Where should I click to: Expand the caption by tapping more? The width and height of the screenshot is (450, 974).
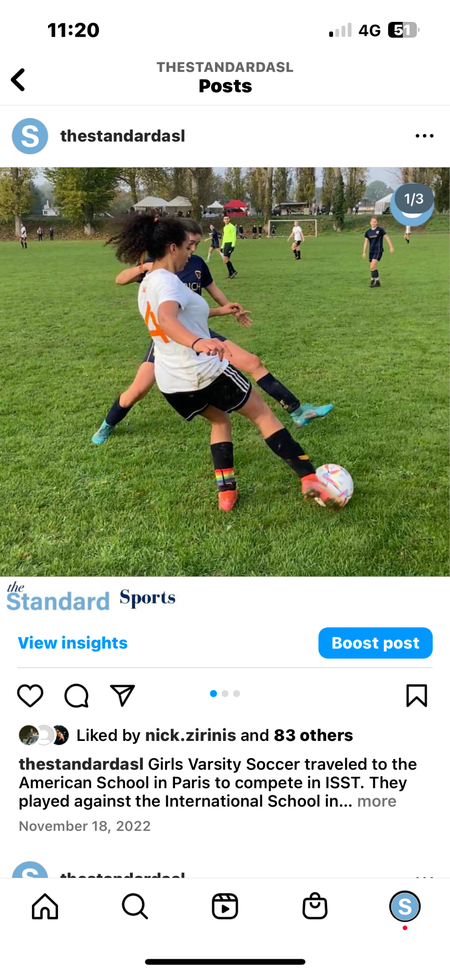pyautogui.click(x=377, y=801)
